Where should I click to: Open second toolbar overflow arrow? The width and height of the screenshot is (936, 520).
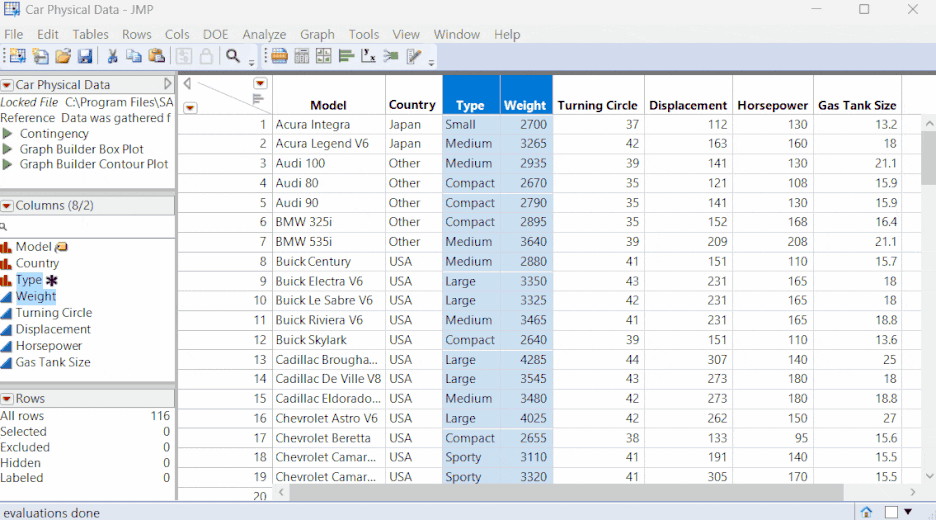coord(431,63)
